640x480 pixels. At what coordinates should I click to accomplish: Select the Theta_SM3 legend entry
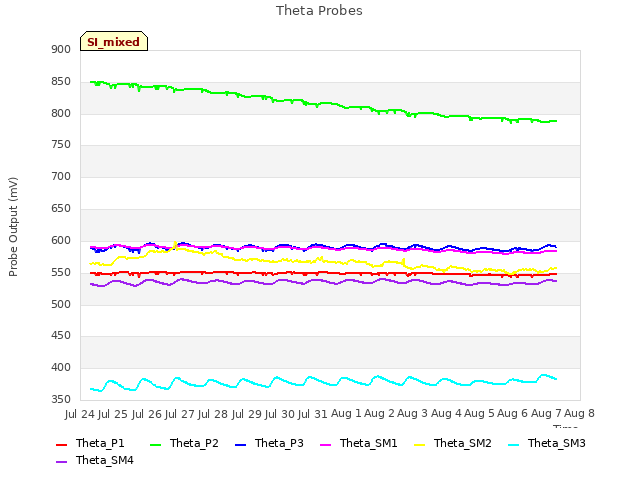[x=547, y=443]
